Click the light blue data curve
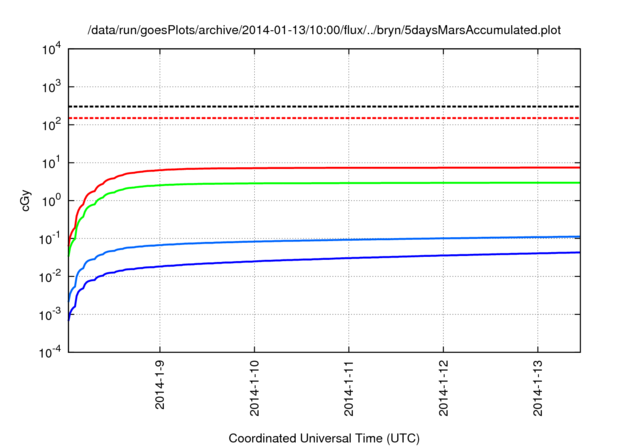 (350, 239)
